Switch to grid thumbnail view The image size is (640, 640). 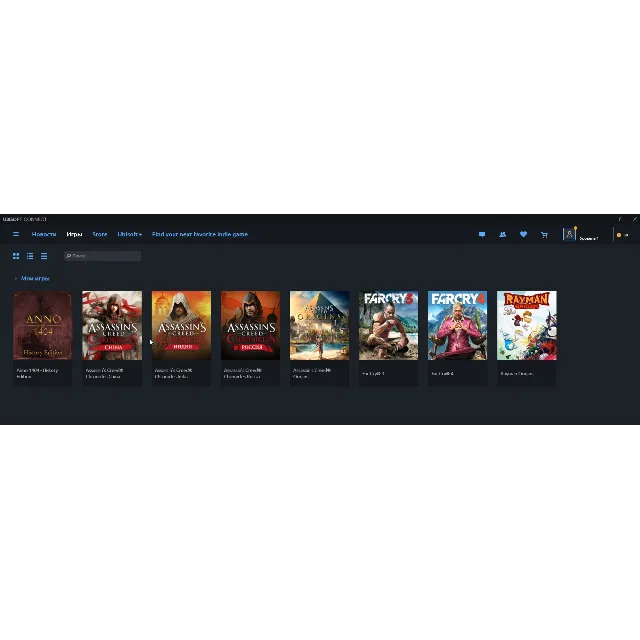tap(16, 256)
